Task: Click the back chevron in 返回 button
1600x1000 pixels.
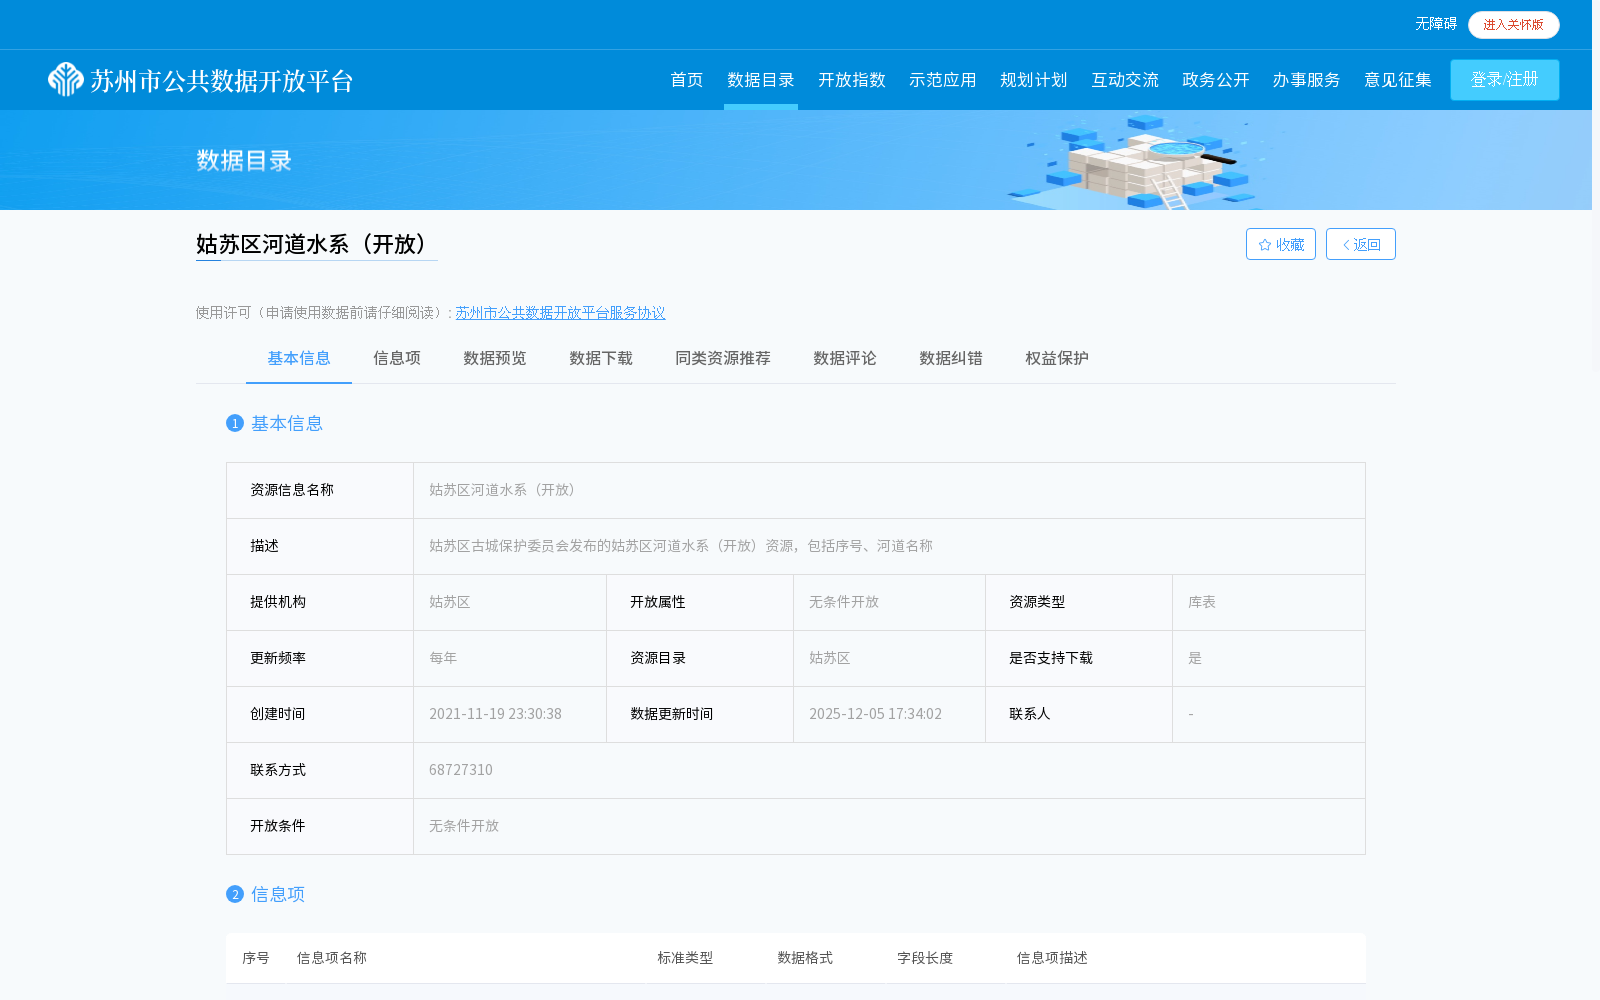Action: point(1344,244)
